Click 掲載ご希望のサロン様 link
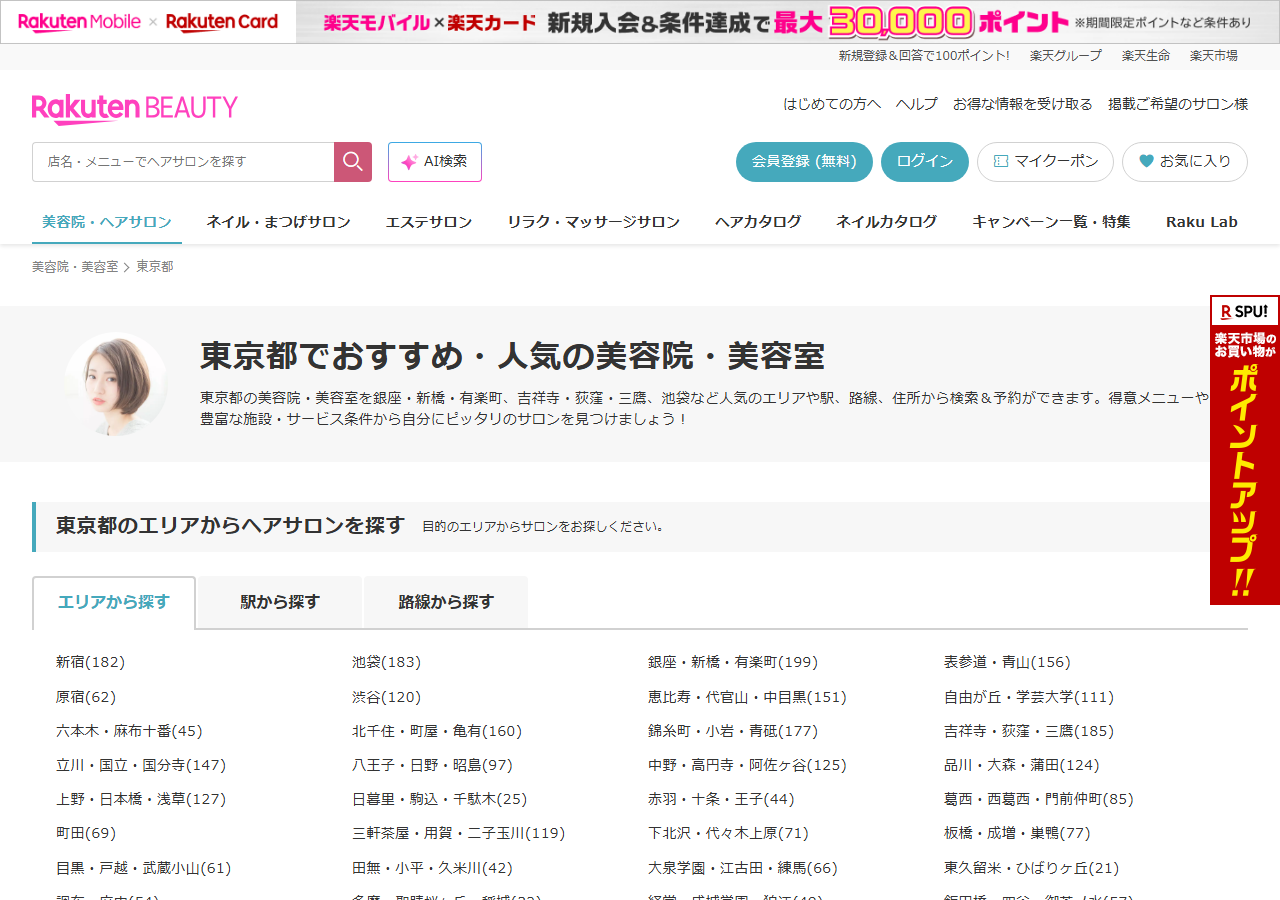This screenshot has width=1280, height=900. [1178, 104]
